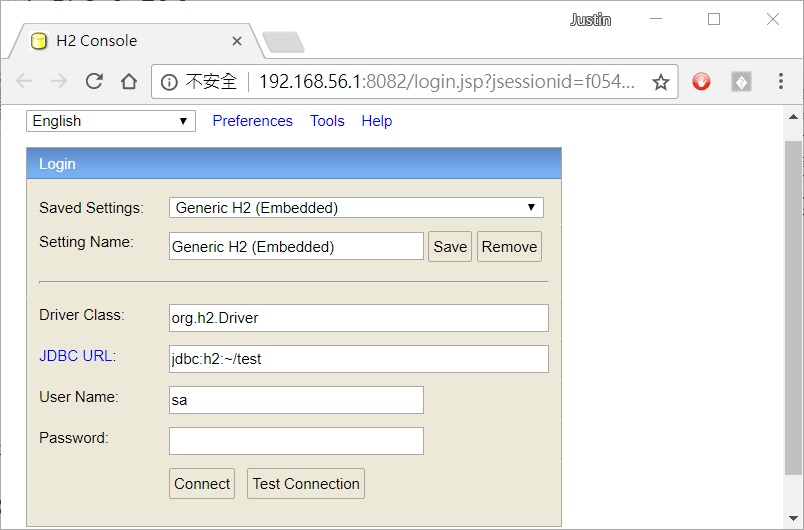This screenshot has height=530, width=804.
Task: Select the H2 Console tab
Action: point(136,41)
